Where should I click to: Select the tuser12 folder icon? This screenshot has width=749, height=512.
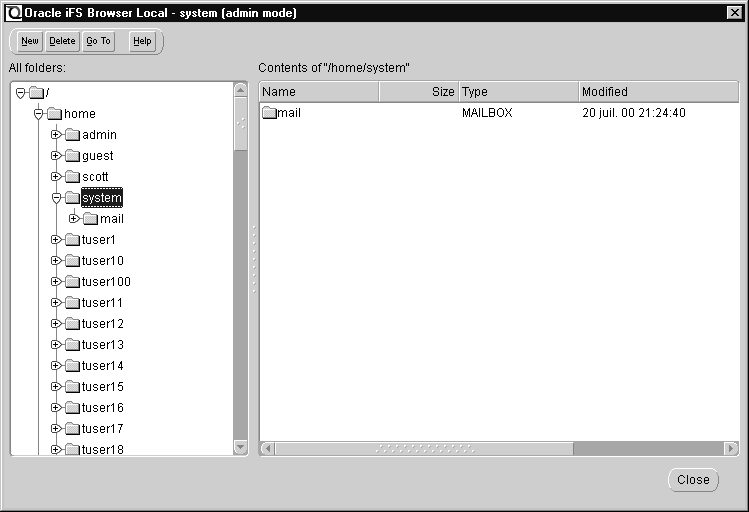(72, 324)
